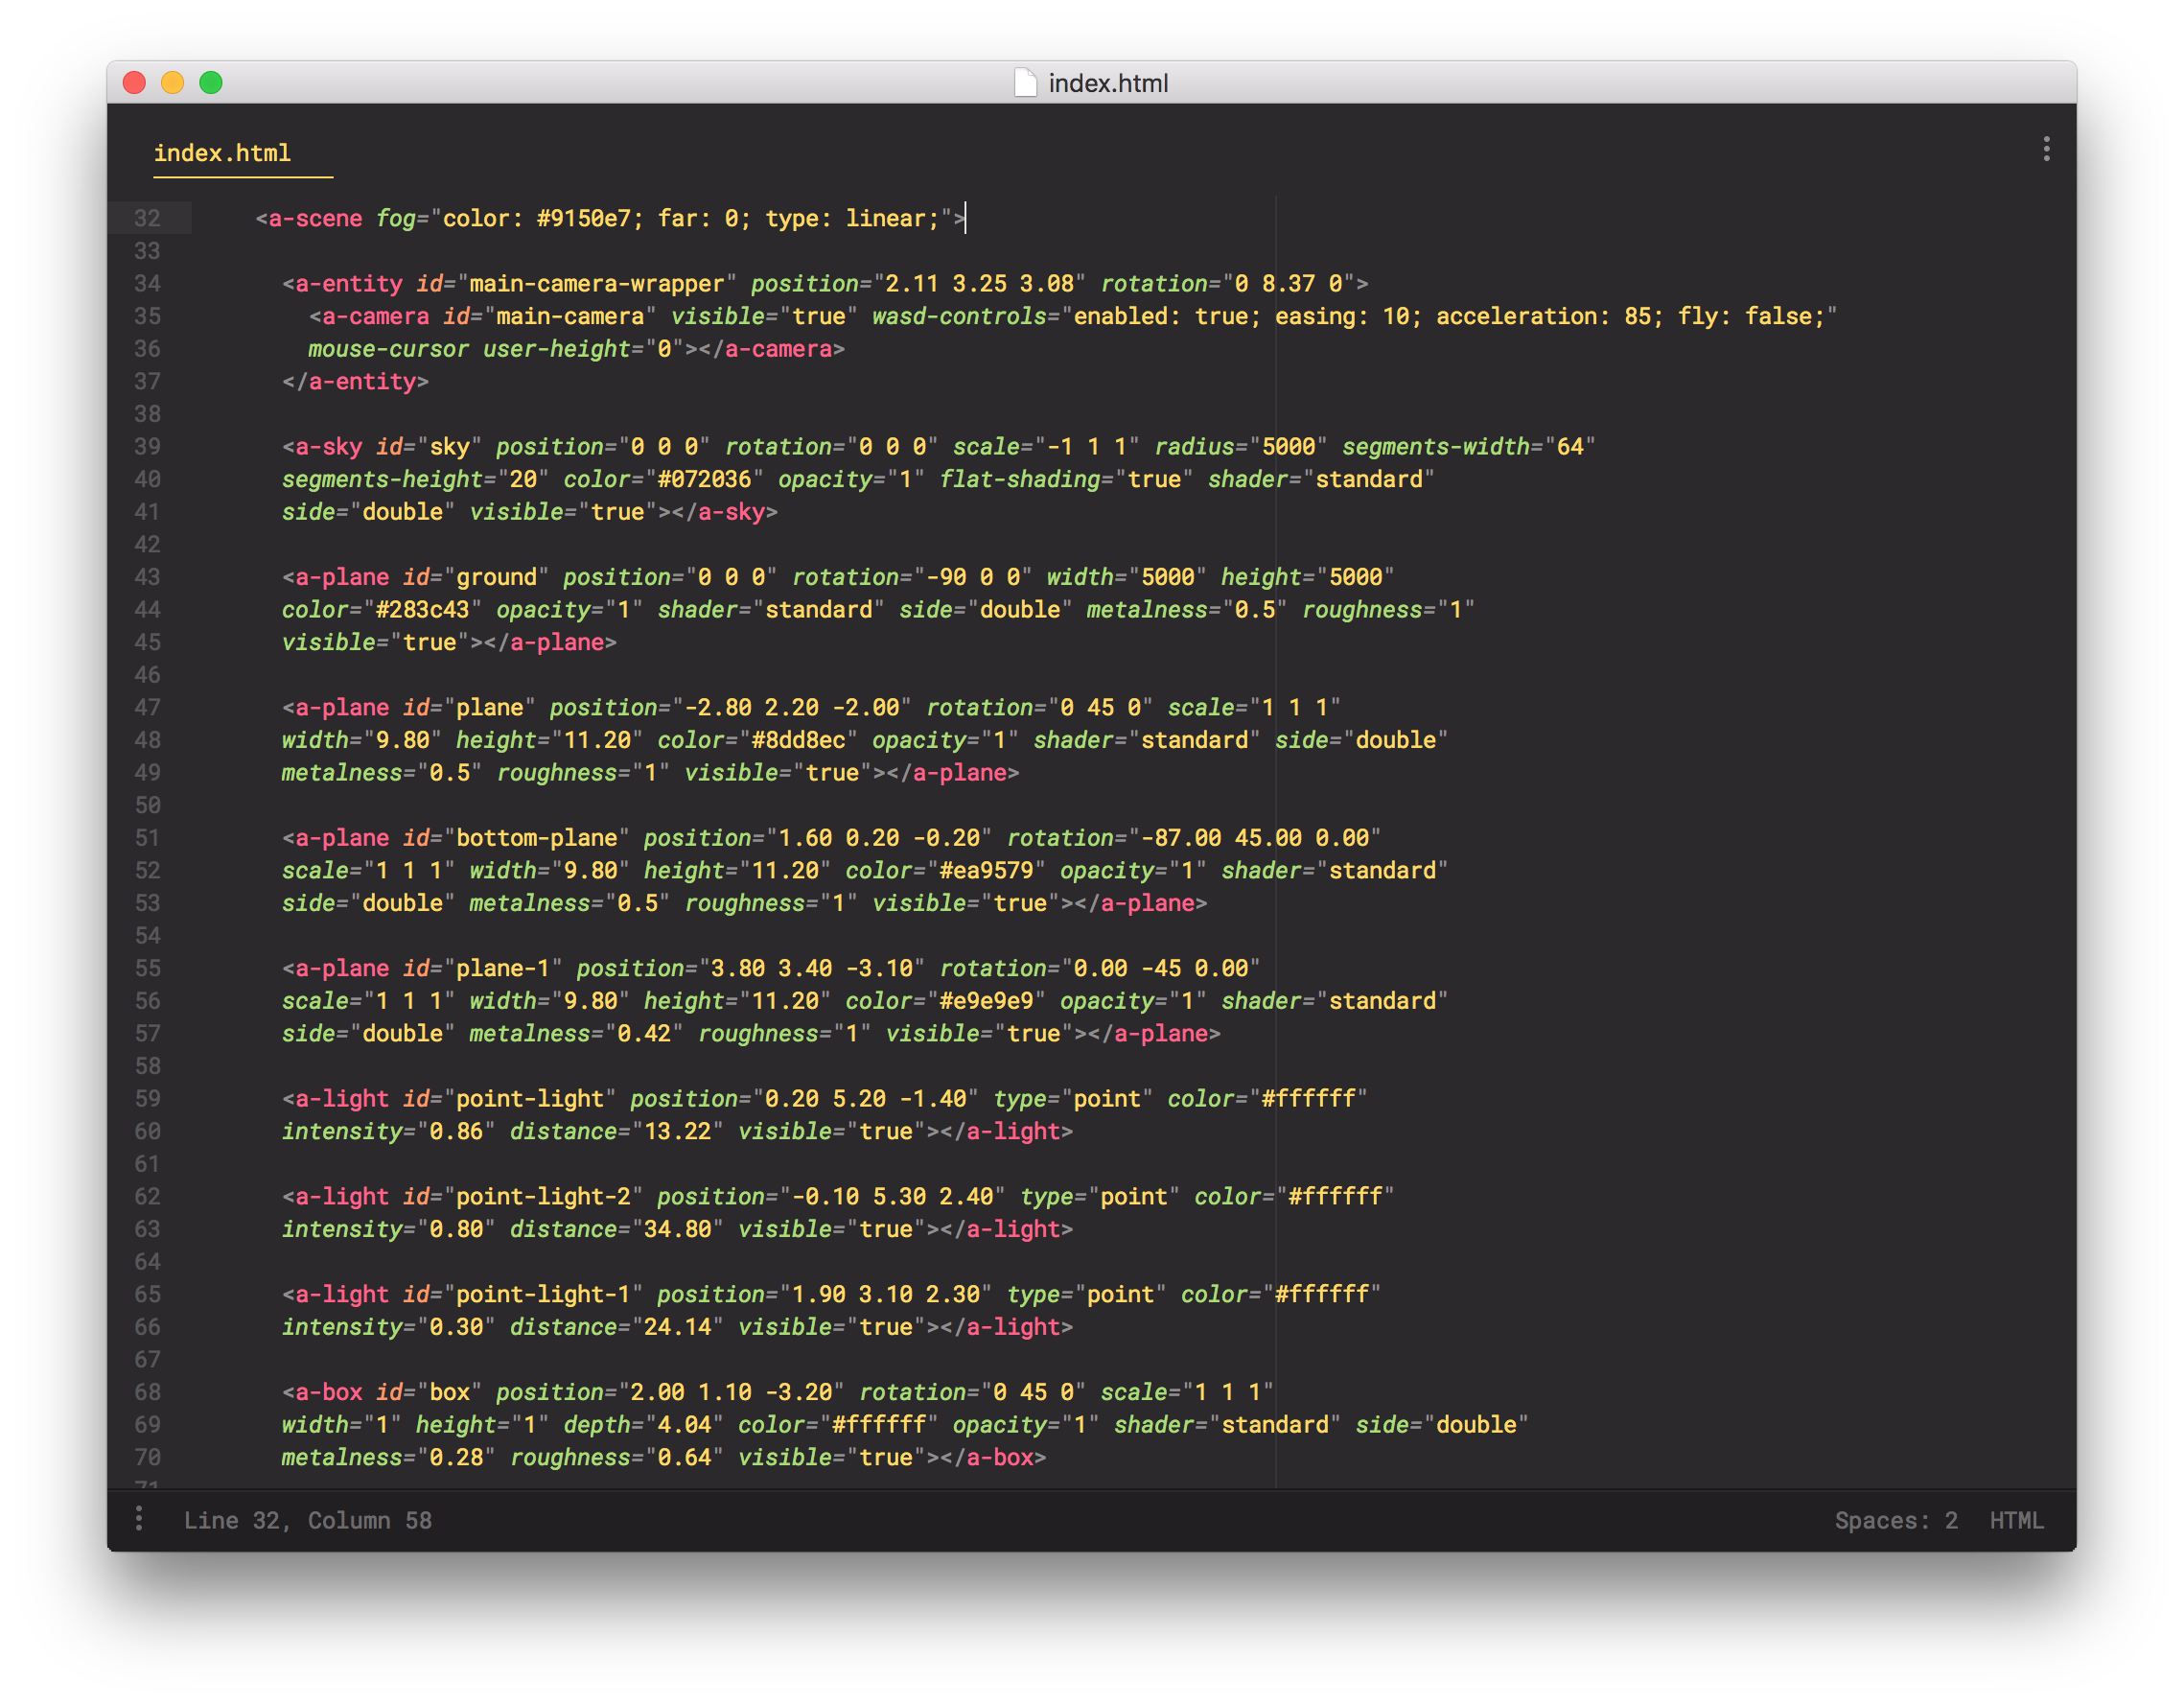
Task: Open the status bar dots menu beside Line 32
Action: click(x=139, y=1519)
